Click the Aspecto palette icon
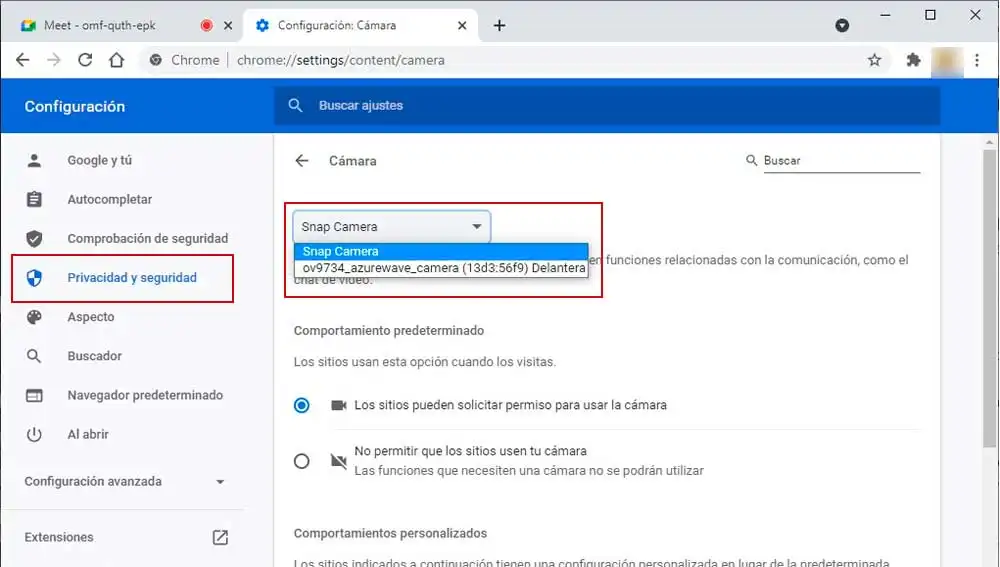Screen dimensions: 1000x567 tap(34, 316)
